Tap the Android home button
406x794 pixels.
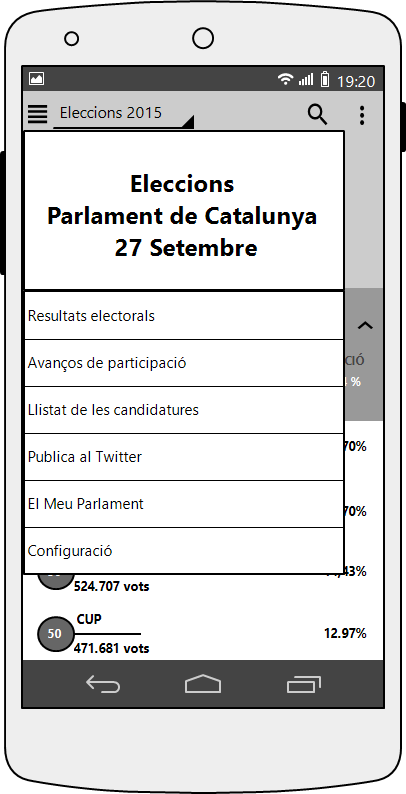pos(203,684)
